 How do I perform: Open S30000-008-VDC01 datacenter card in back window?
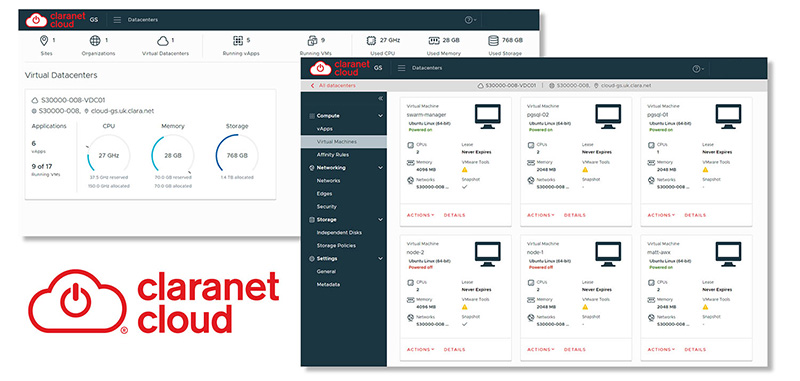pyautogui.click(x=151, y=144)
